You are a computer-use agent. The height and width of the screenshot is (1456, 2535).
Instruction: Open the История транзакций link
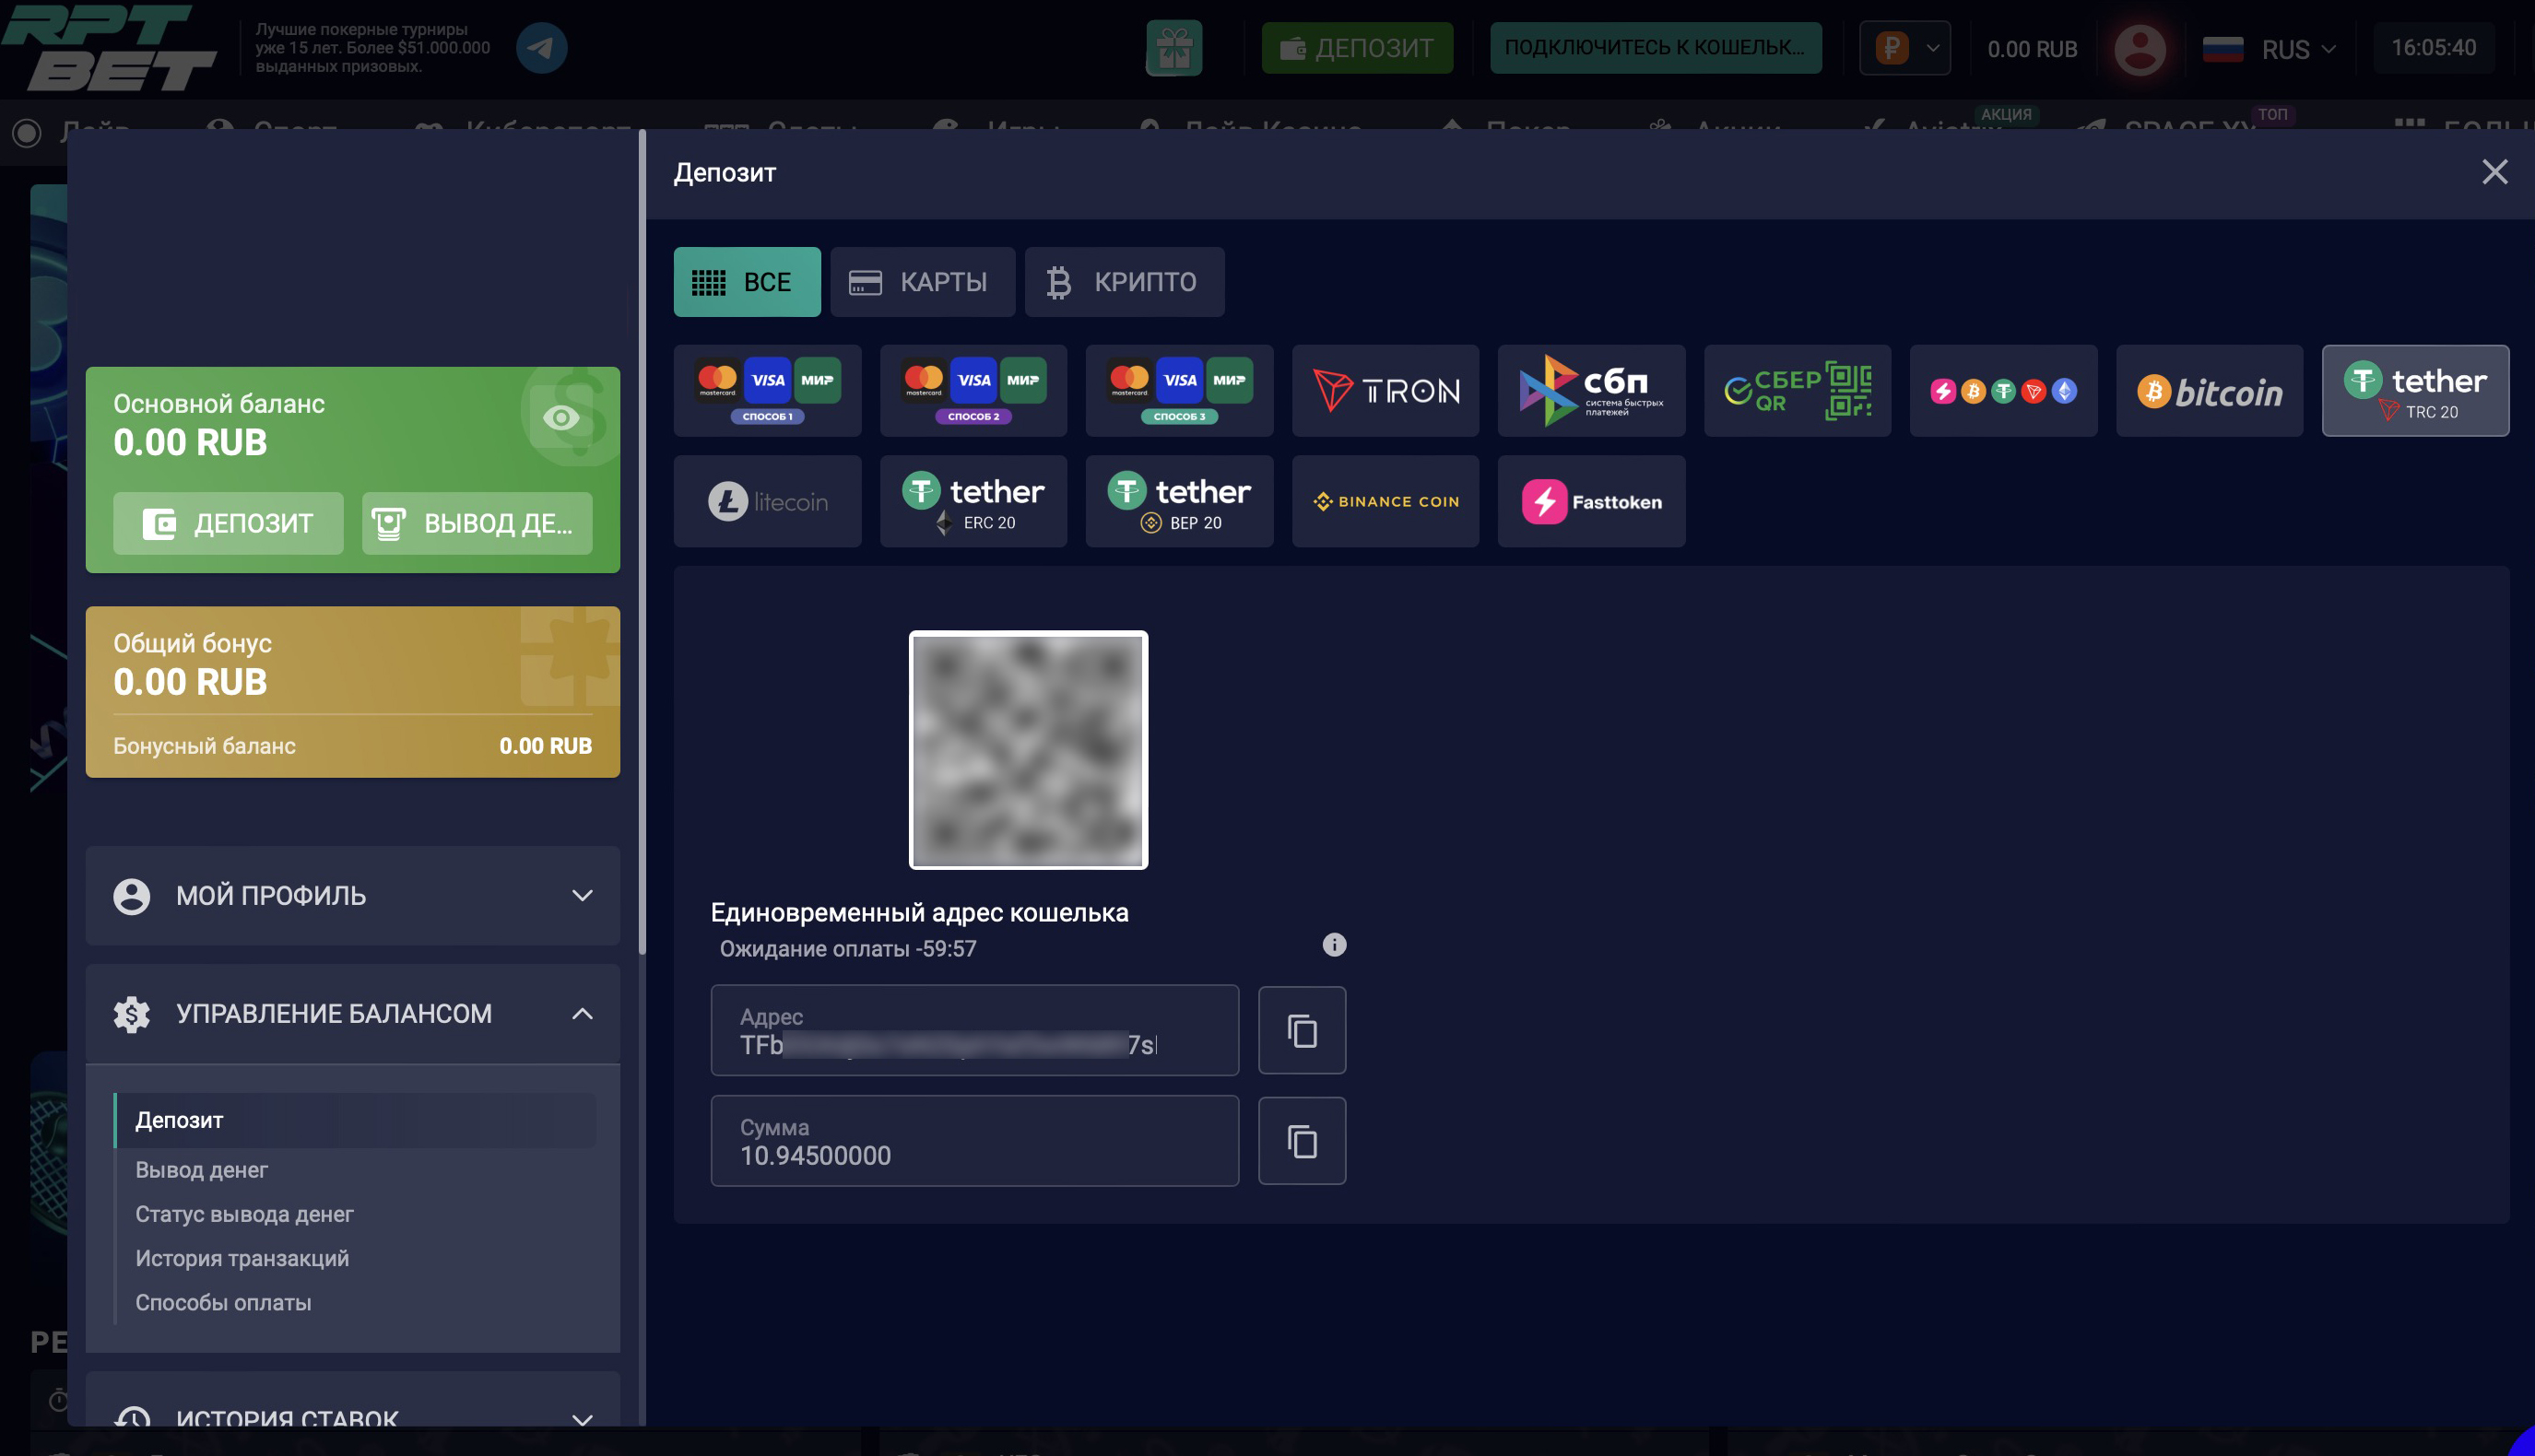tap(242, 1258)
